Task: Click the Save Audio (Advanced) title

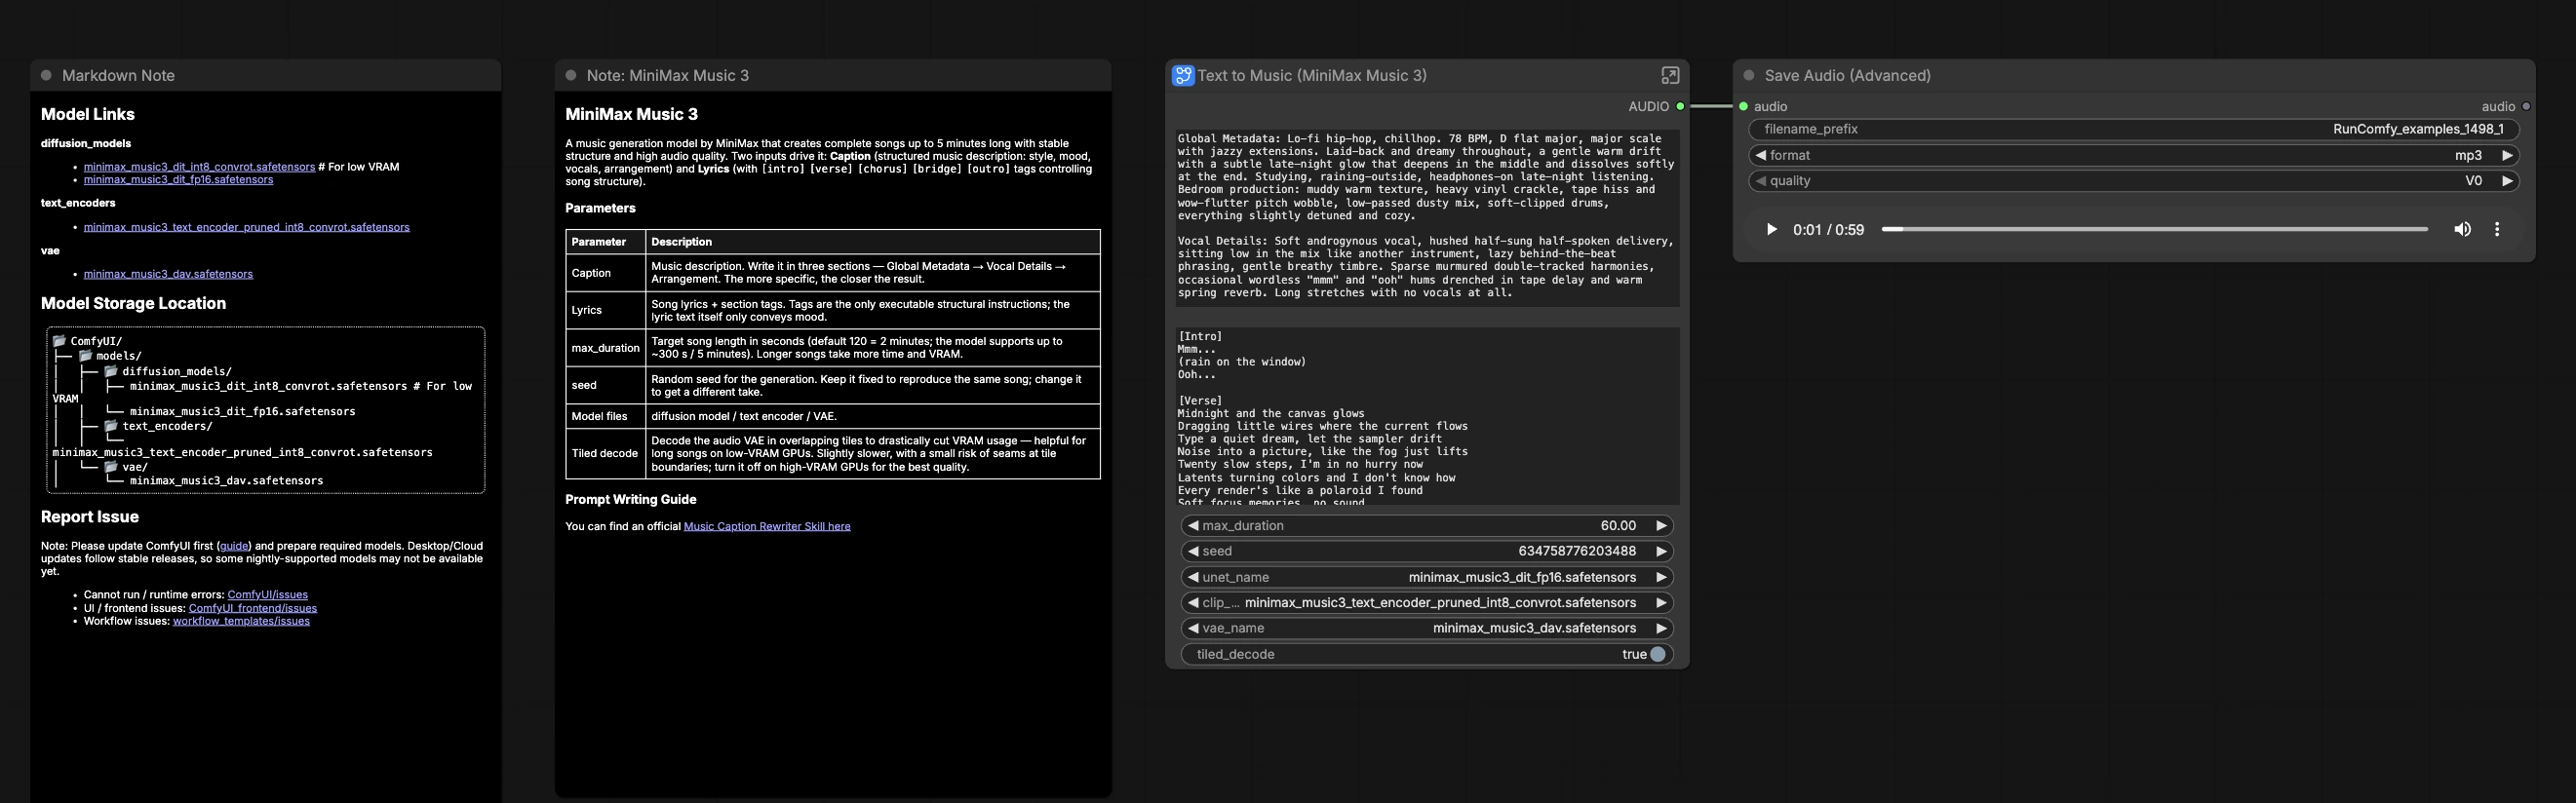Action: click(1847, 75)
